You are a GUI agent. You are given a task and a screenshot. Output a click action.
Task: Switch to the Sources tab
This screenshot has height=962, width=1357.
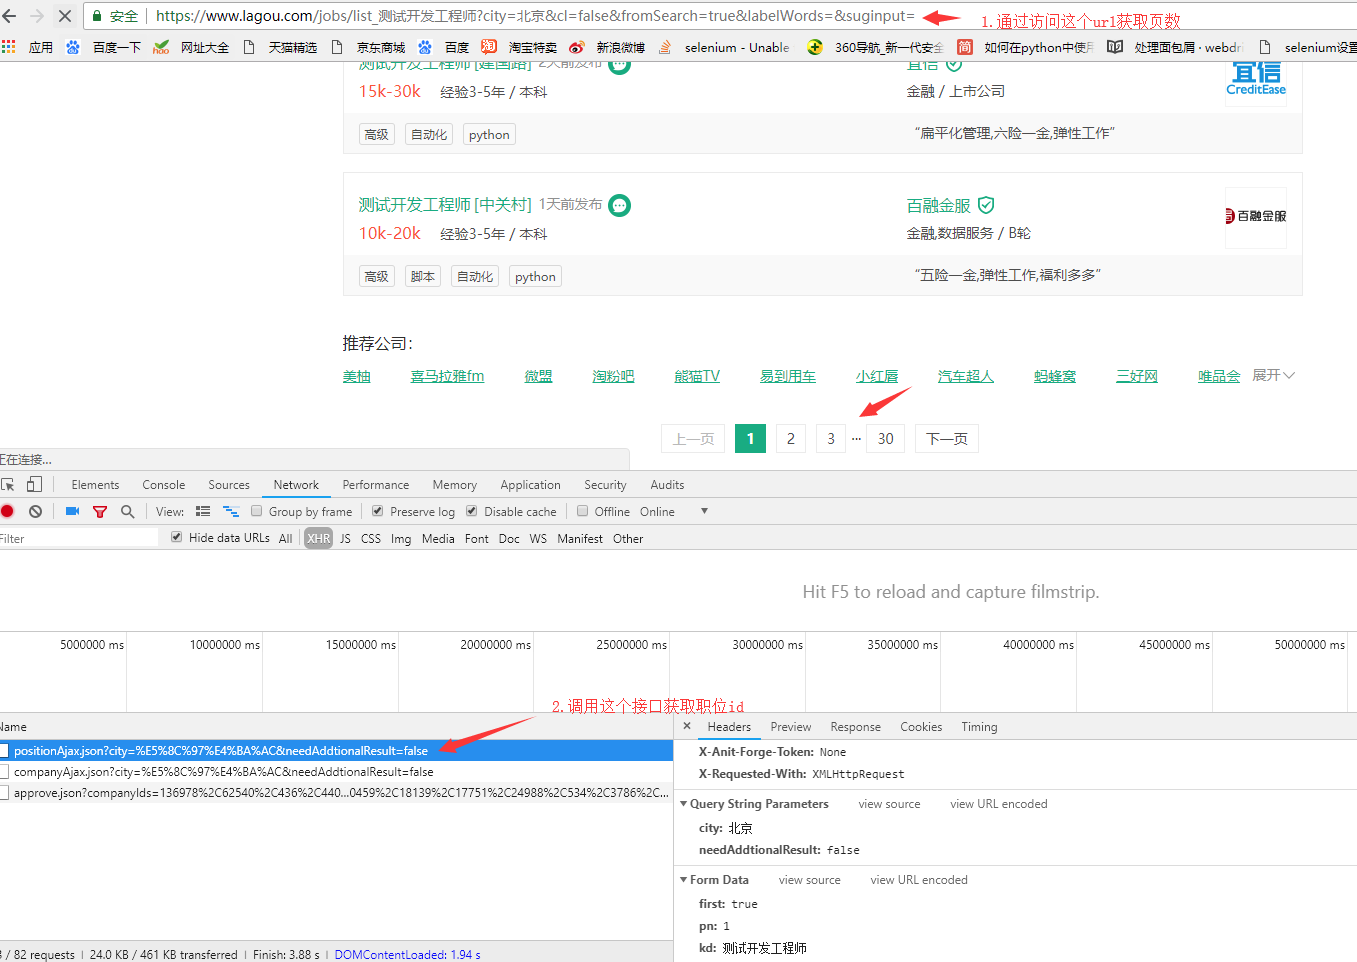pos(229,485)
